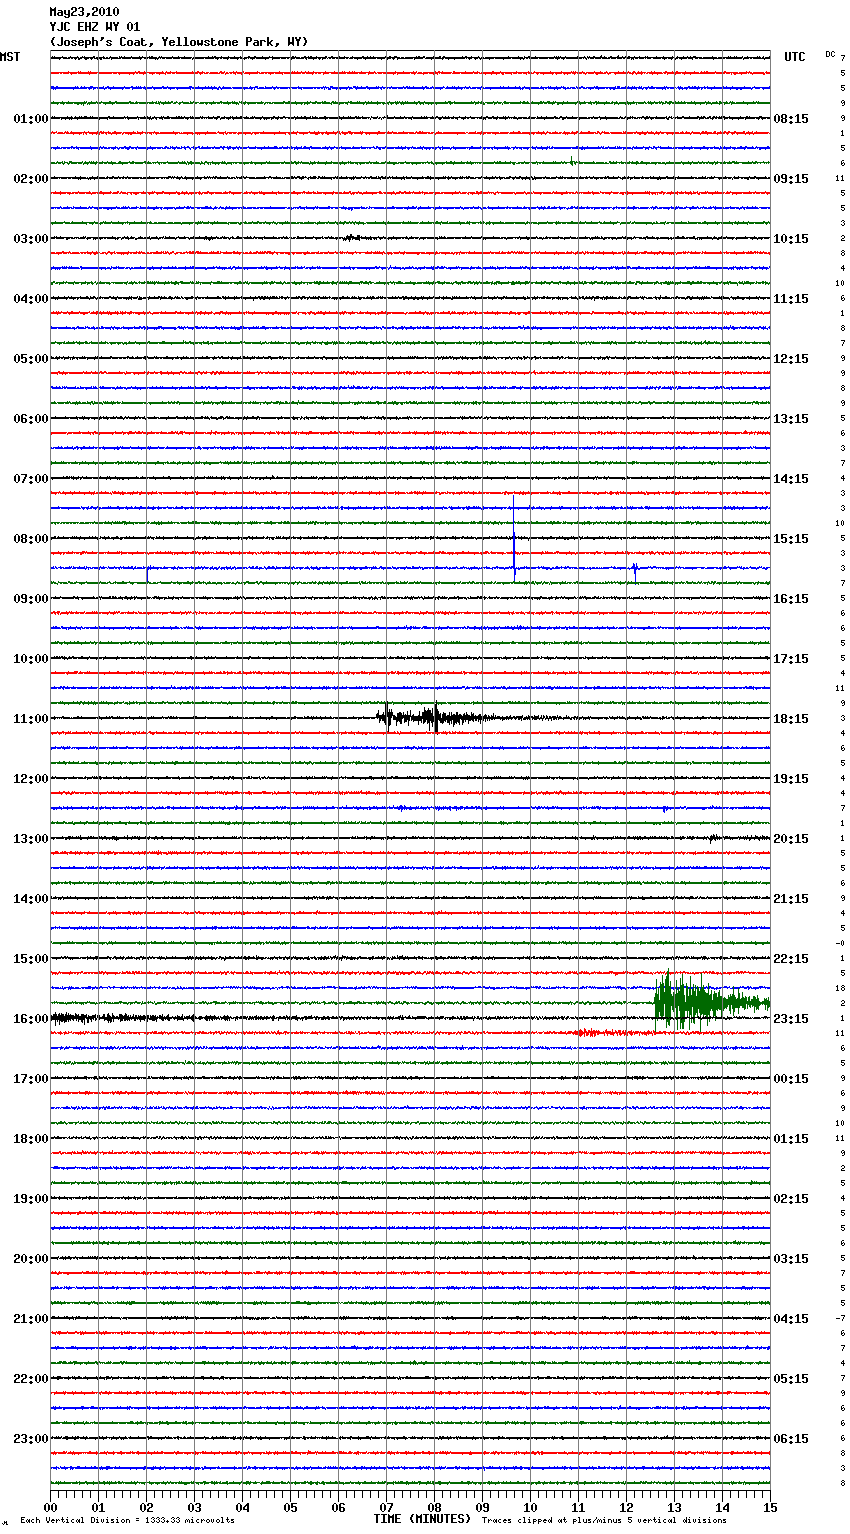Click the 15 minute tick label on bottom axis
This screenshot has width=850, height=1534.
(x=770, y=1507)
